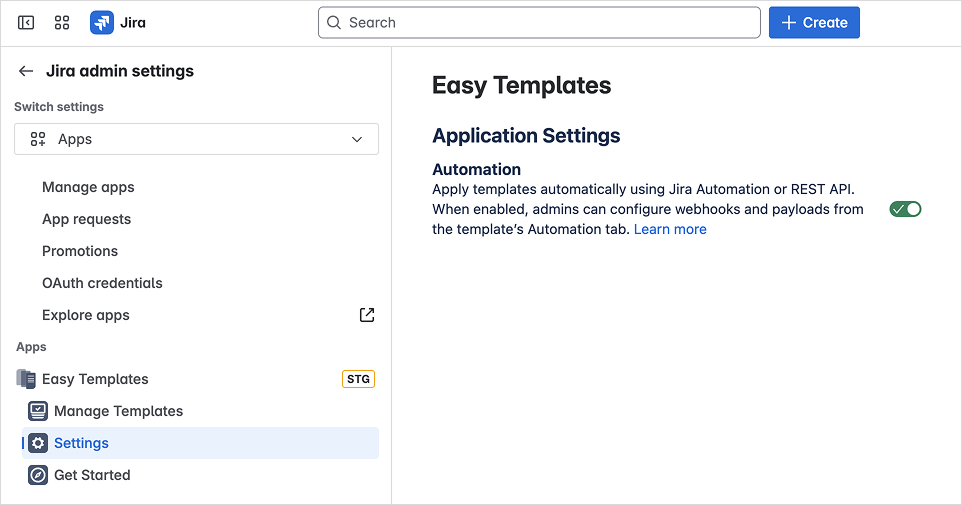Click the STG badge beside Easy Templates
The height and width of the screenshot is (505, 962).
pyautogui.click(x=358, y=379)
